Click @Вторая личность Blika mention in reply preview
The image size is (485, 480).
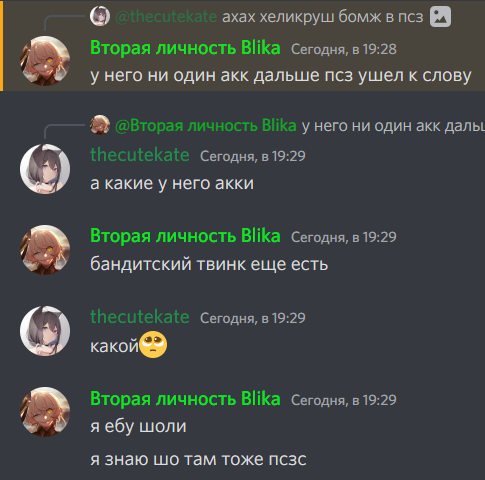206,126
